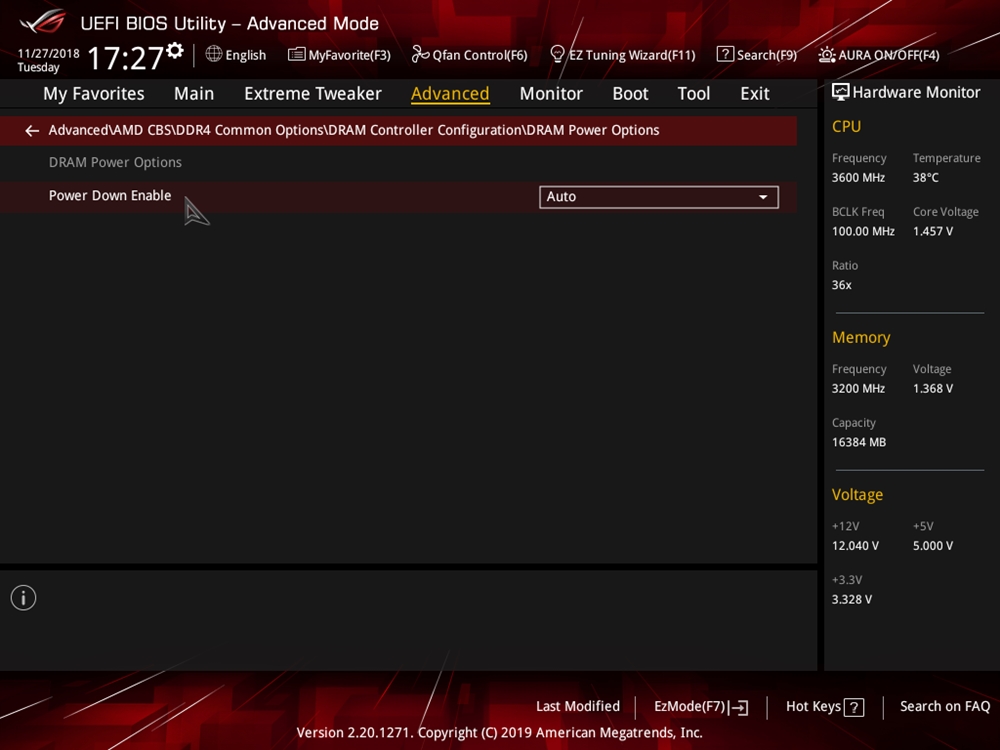Viewport: 1000px width, 750px height.
Task: Click the Hardware Monitor title
Action: click(x=916, y=92)
